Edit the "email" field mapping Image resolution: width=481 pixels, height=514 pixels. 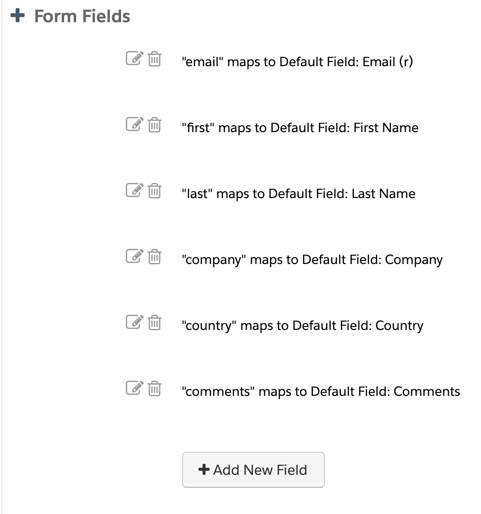coord(135,58)
